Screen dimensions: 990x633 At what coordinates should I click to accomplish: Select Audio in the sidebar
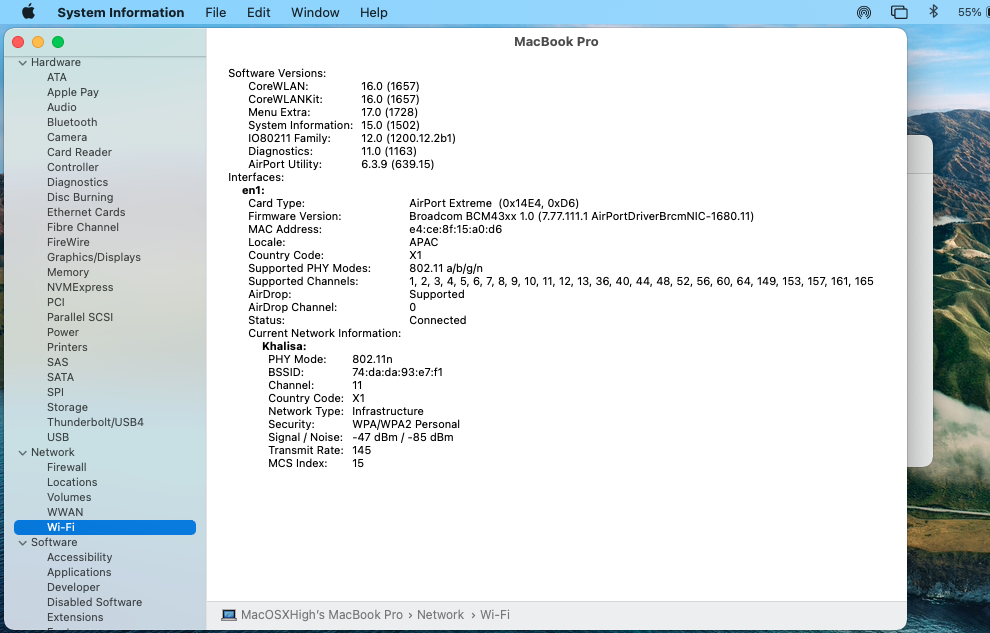[62, 107]
